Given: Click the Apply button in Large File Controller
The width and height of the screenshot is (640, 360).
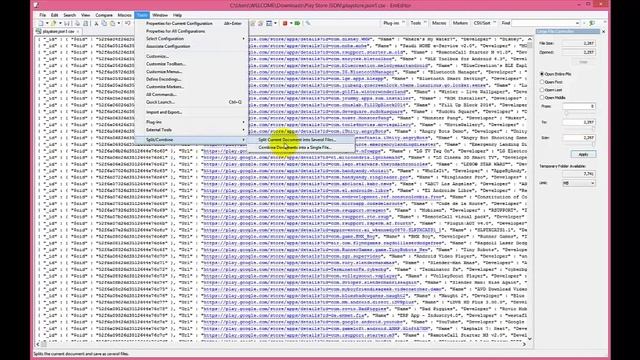Looking at the screenshot, I should point(583,154).
